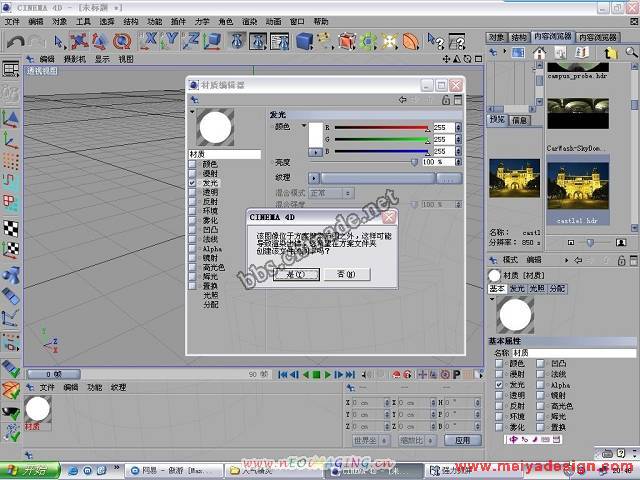Open the 光照 tab in attribute manager

(x=537, y=289)
